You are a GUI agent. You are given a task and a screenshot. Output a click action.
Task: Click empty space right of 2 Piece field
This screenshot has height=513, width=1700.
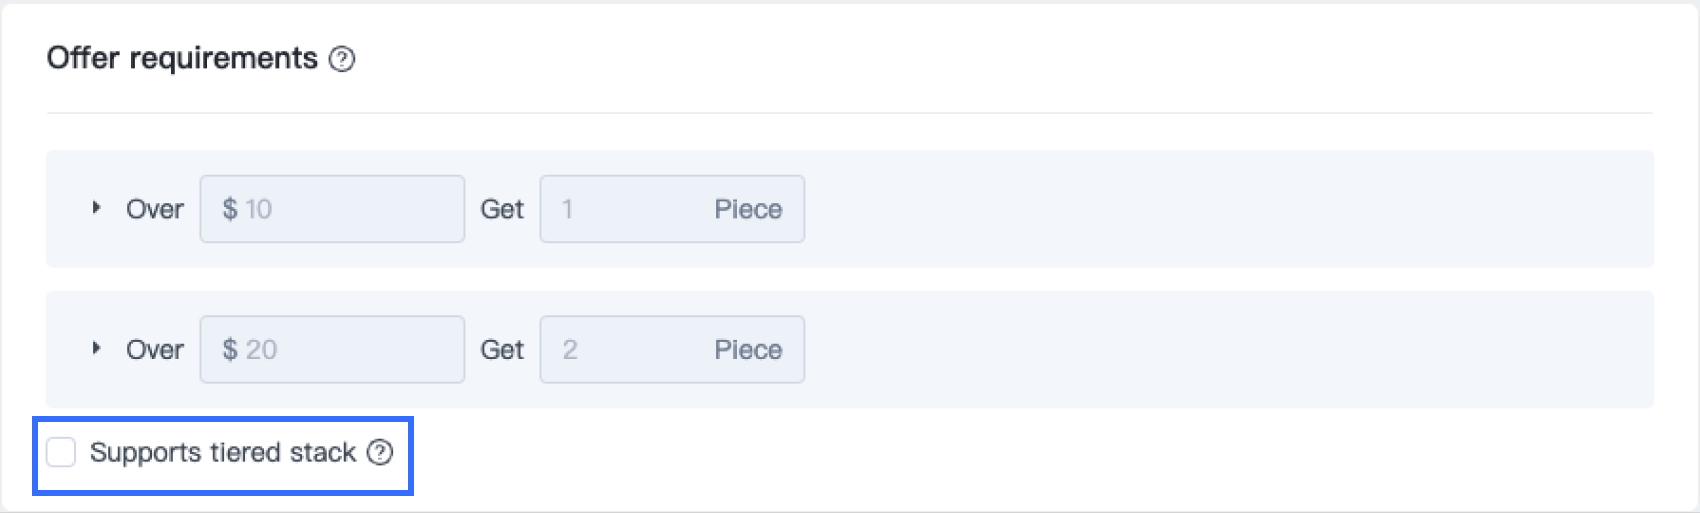[1200, 349]
